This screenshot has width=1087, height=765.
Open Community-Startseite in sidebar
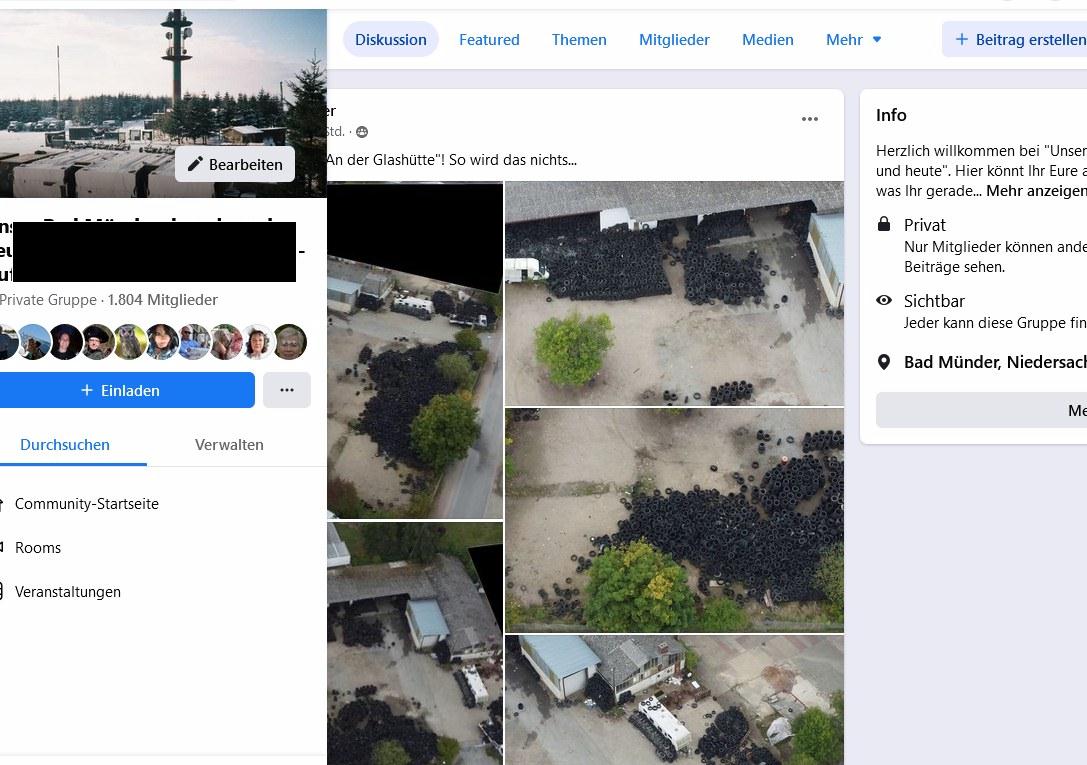87,504
